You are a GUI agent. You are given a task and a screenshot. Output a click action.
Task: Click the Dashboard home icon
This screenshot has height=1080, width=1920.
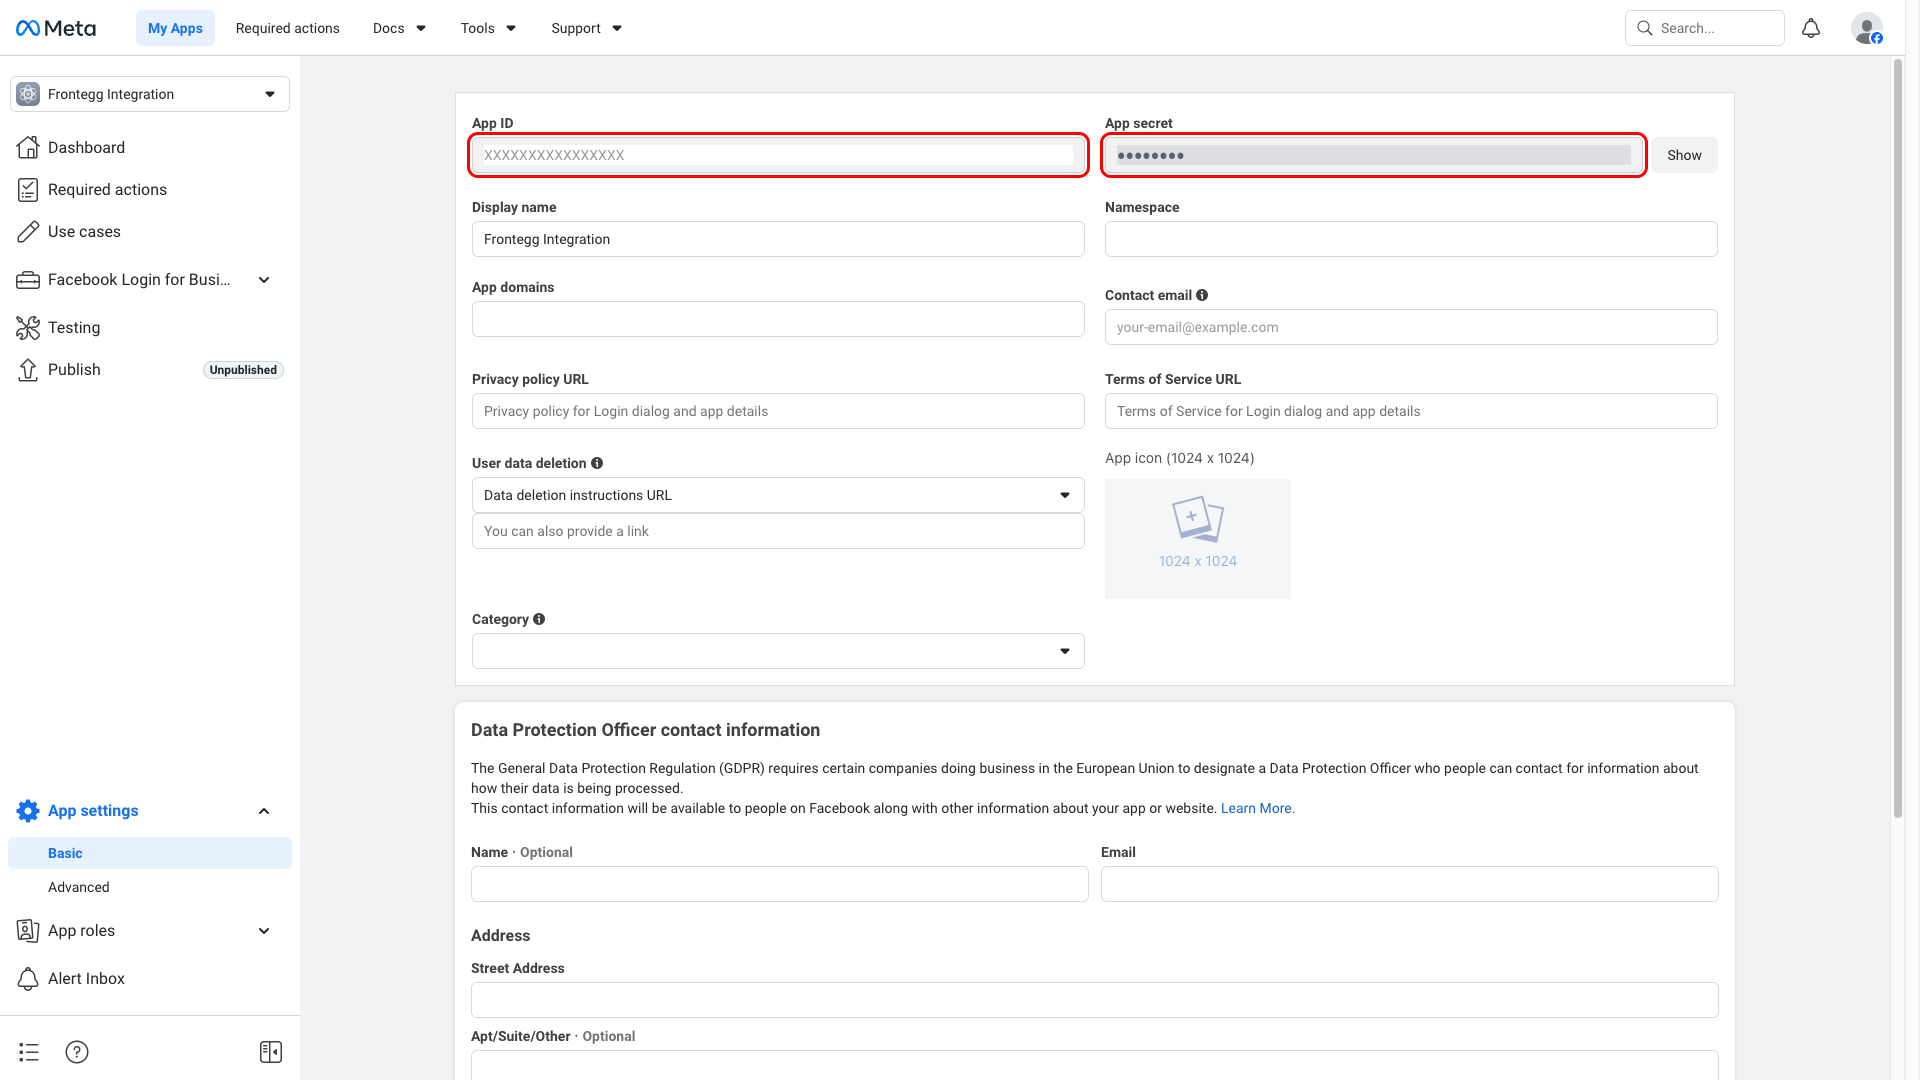pyautogui.click(x=28, y=147)
